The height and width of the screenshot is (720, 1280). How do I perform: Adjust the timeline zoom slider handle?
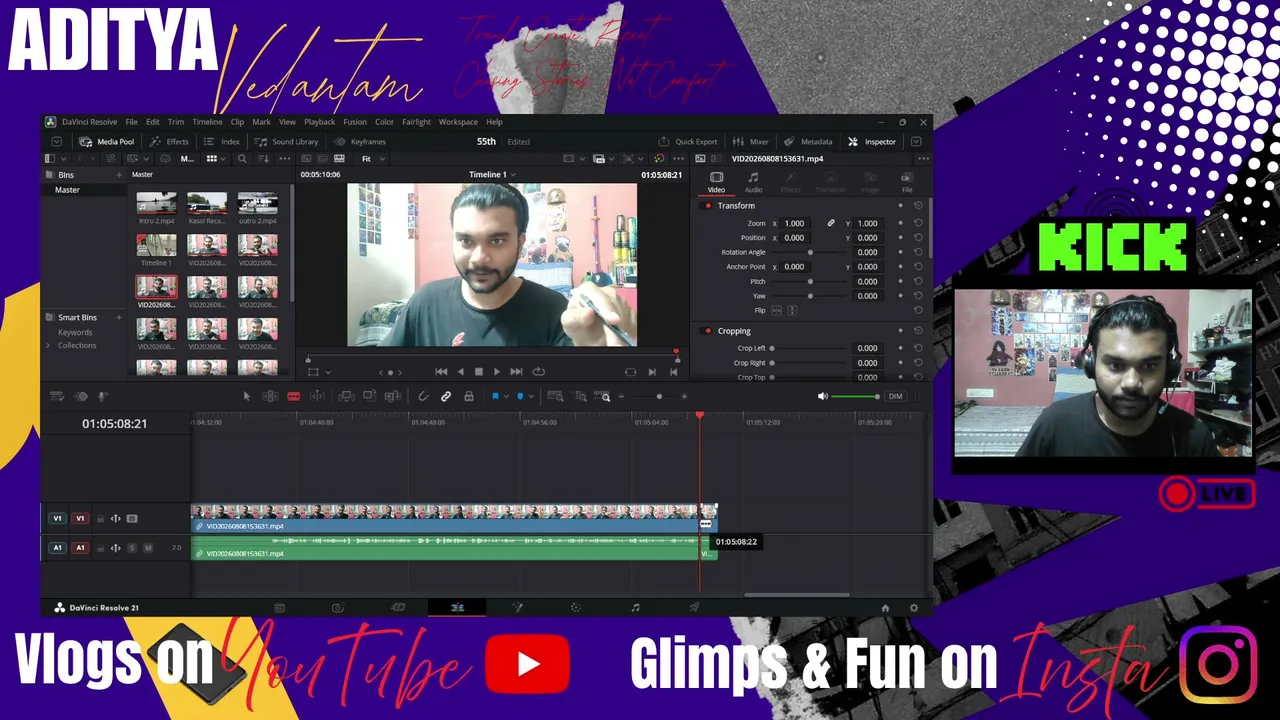coord(659,397)
